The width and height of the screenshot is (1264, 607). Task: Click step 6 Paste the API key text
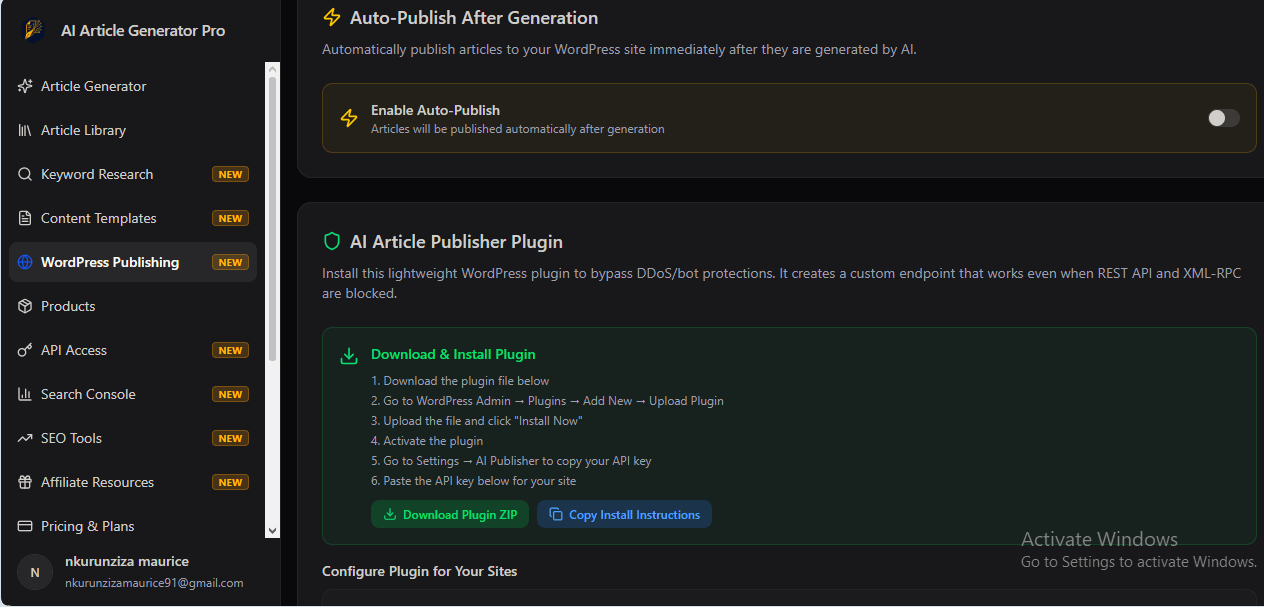click(473, 481)
